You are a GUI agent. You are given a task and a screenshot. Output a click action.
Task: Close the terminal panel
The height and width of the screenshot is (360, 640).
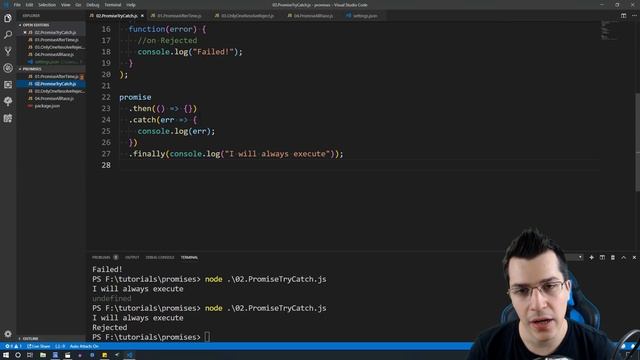pos(634,258)
